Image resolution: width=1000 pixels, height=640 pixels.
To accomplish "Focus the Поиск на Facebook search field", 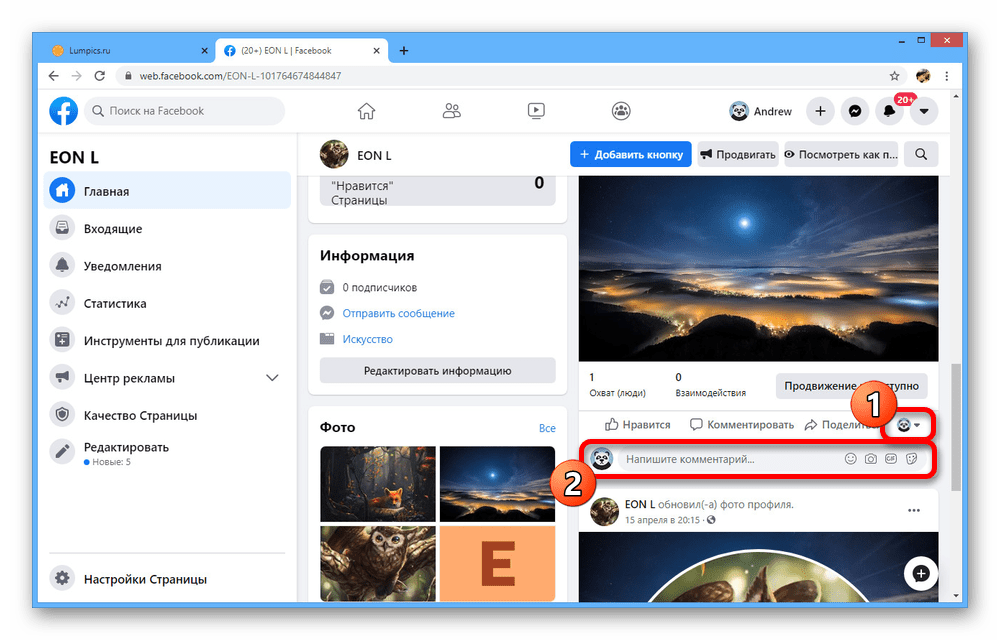I will [x=184, y=111].
